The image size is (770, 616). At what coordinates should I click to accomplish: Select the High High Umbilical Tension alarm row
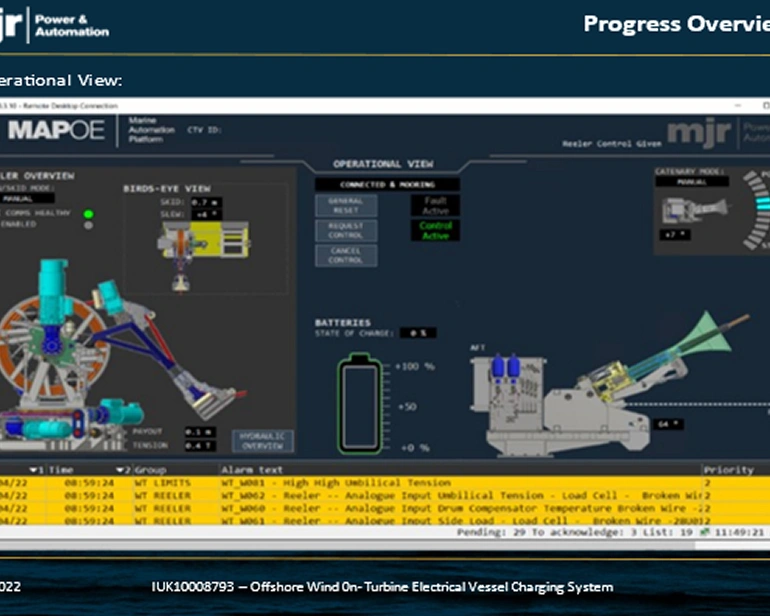pyautogui.click(x=385, y=483)
